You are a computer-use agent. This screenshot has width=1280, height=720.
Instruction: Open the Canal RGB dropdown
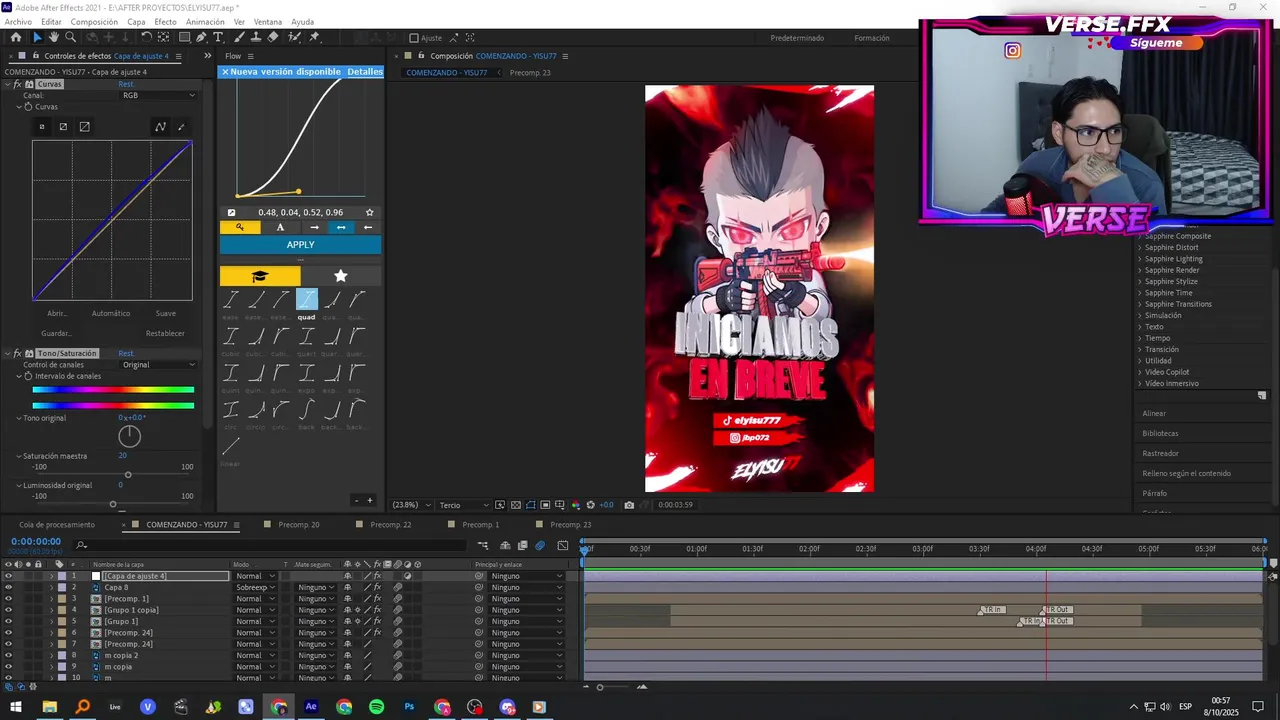tap(159, 95)
